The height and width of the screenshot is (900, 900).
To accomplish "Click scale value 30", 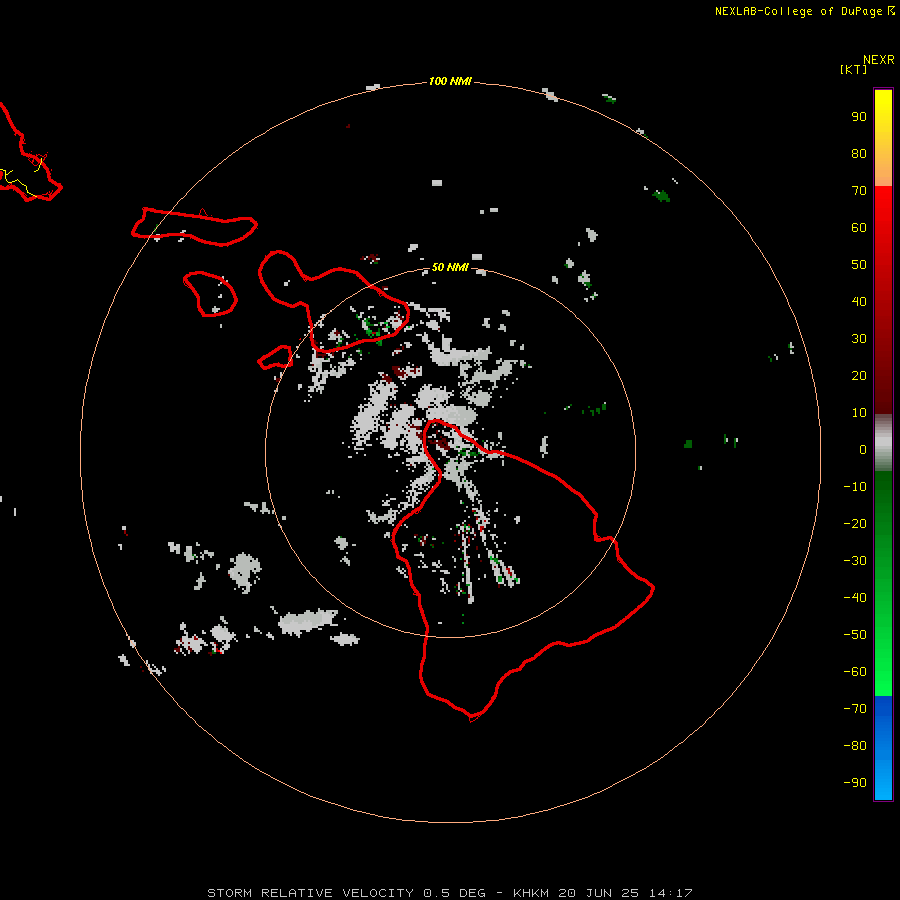I will (859, 339).
